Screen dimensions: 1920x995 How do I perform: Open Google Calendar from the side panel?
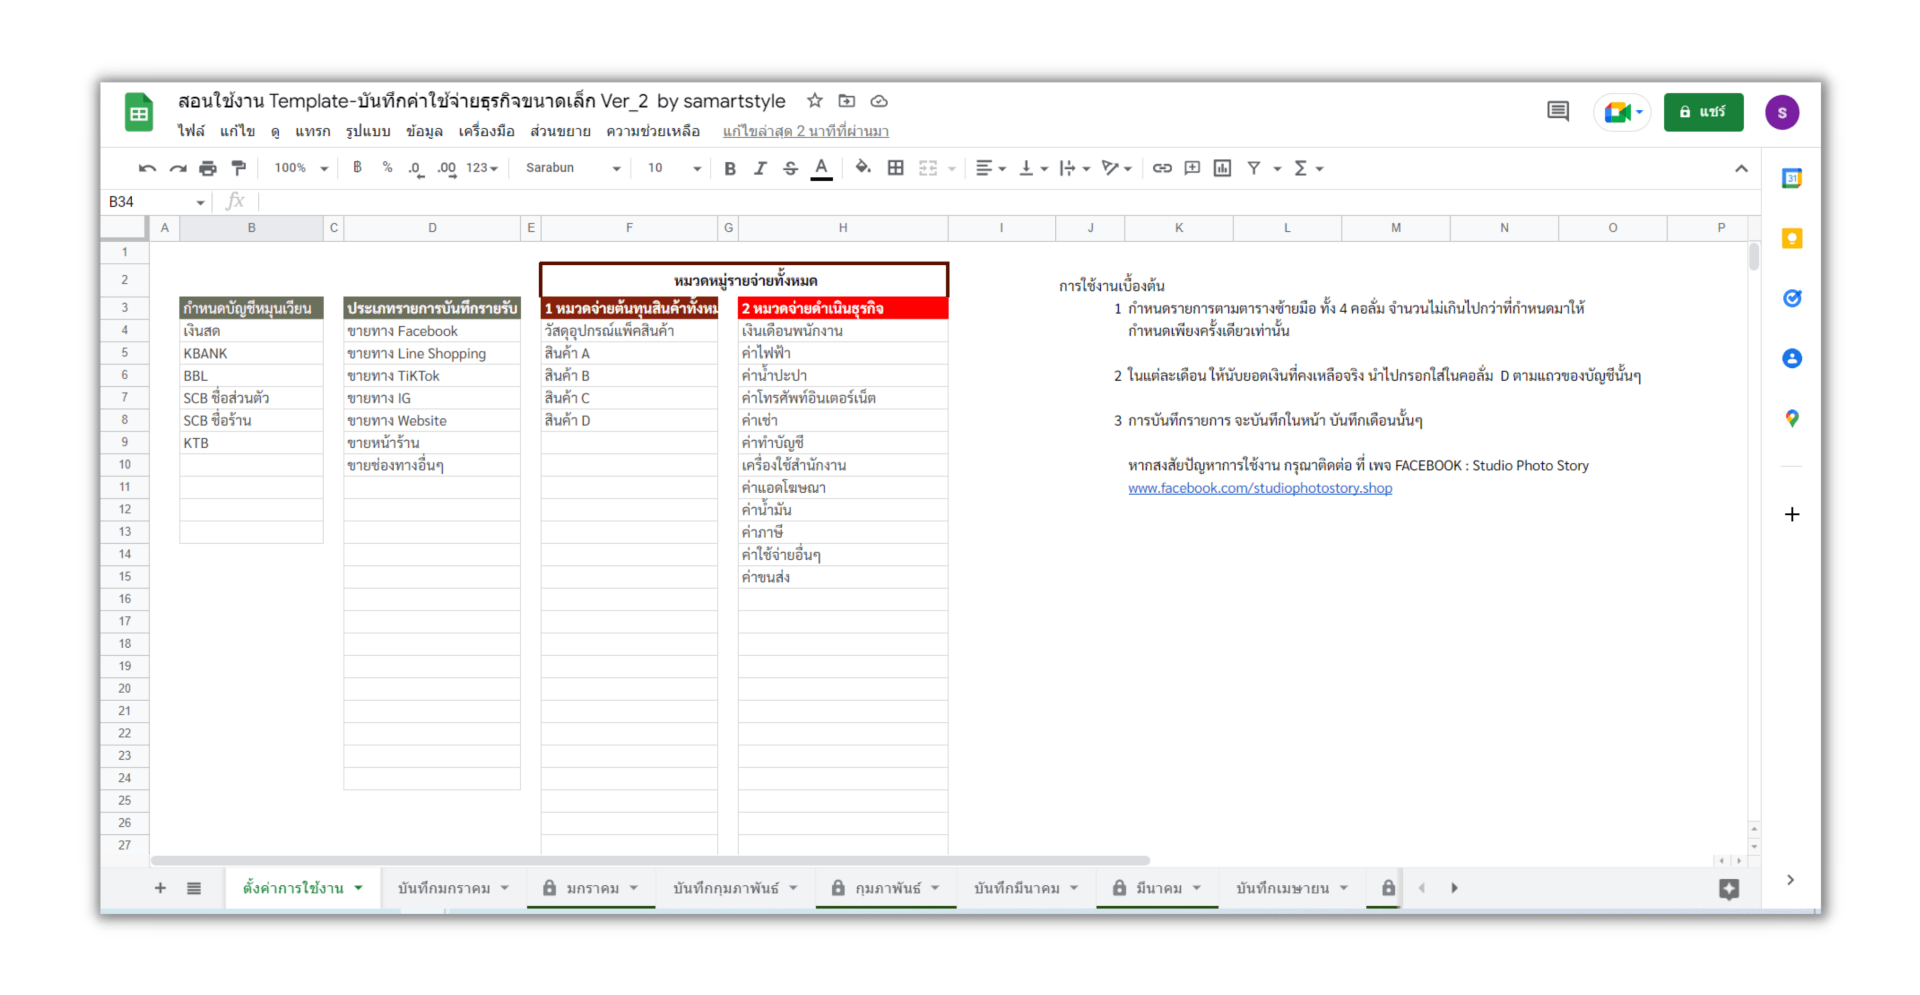point(1792,177)
